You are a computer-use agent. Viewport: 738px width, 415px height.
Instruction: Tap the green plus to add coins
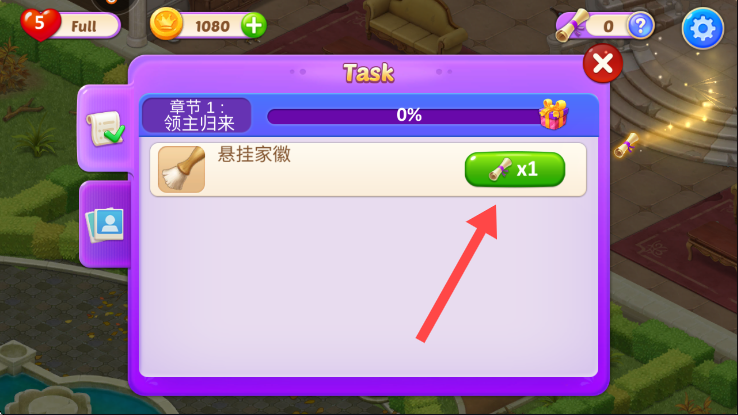tap(254, 25)
